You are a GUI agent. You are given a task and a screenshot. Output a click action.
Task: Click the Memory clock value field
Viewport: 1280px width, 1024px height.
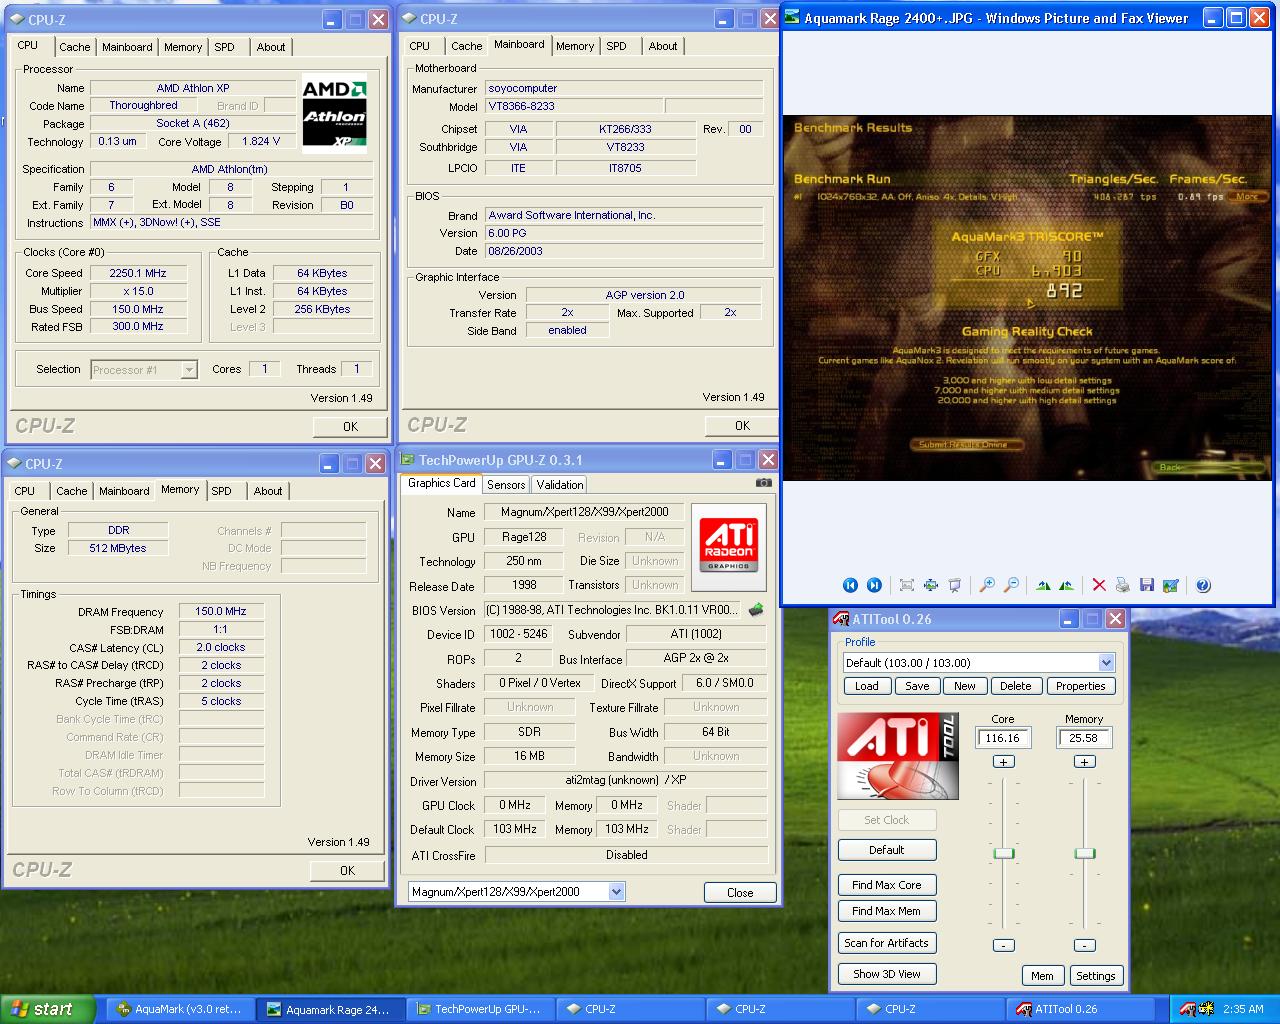(x=1084, y=738)
